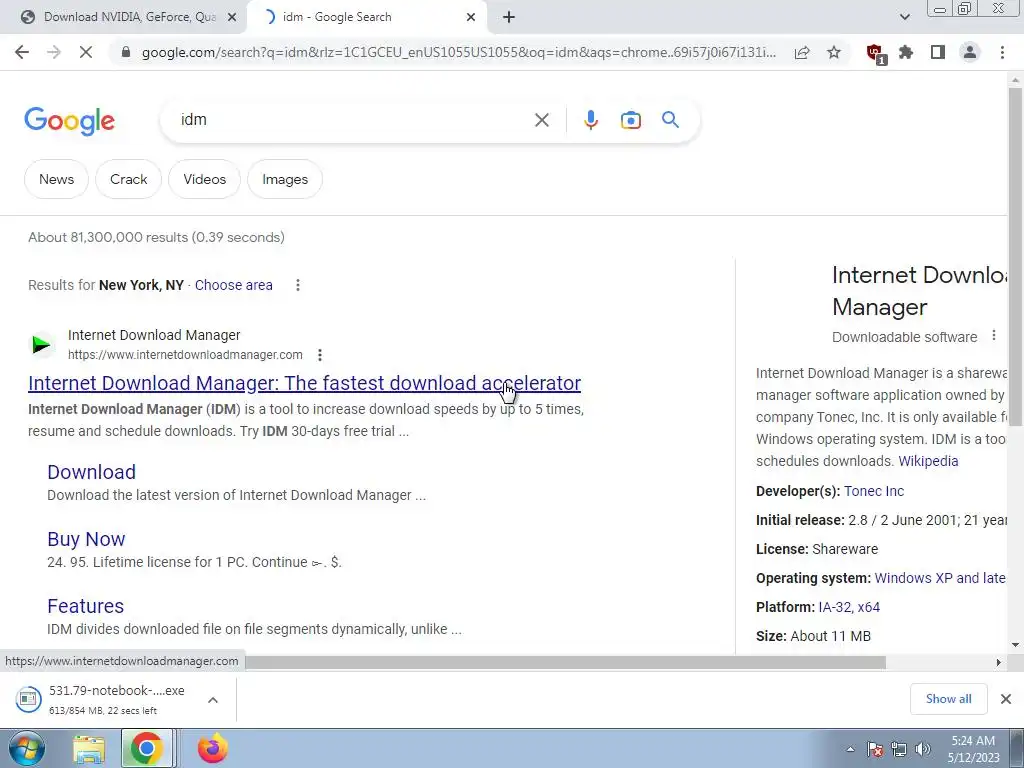Search by image with camera icon
The height and width of the screenshot is (768, 1024).
(x=630, y=120)
